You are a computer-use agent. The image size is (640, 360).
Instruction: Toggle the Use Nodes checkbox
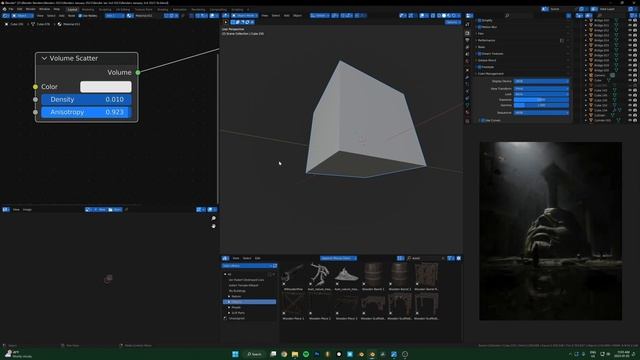tap(80, 16)
